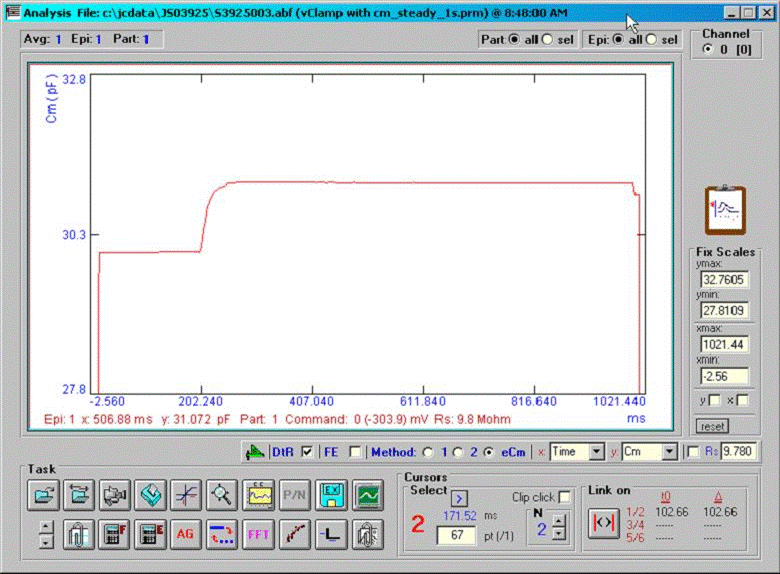
Task: Click the 1/2 cursor pair label
Action: [x=635, y=512]
